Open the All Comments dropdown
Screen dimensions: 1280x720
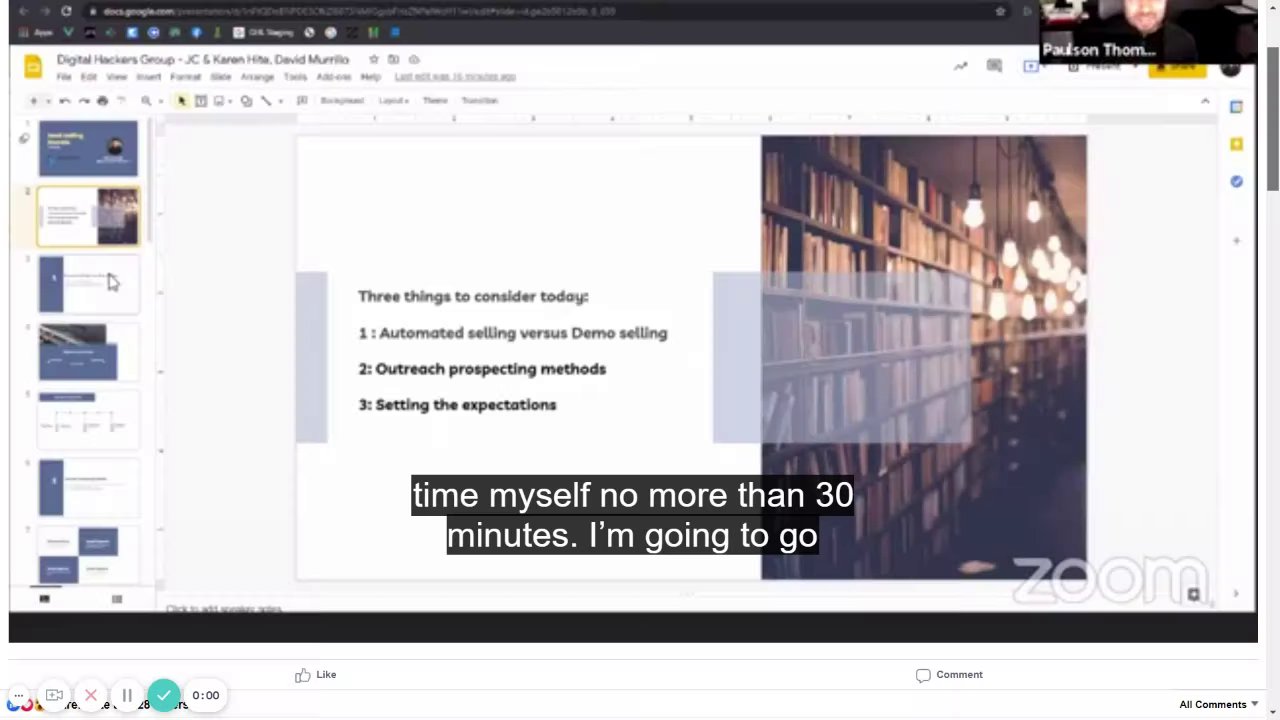[x=1218, y=705]
